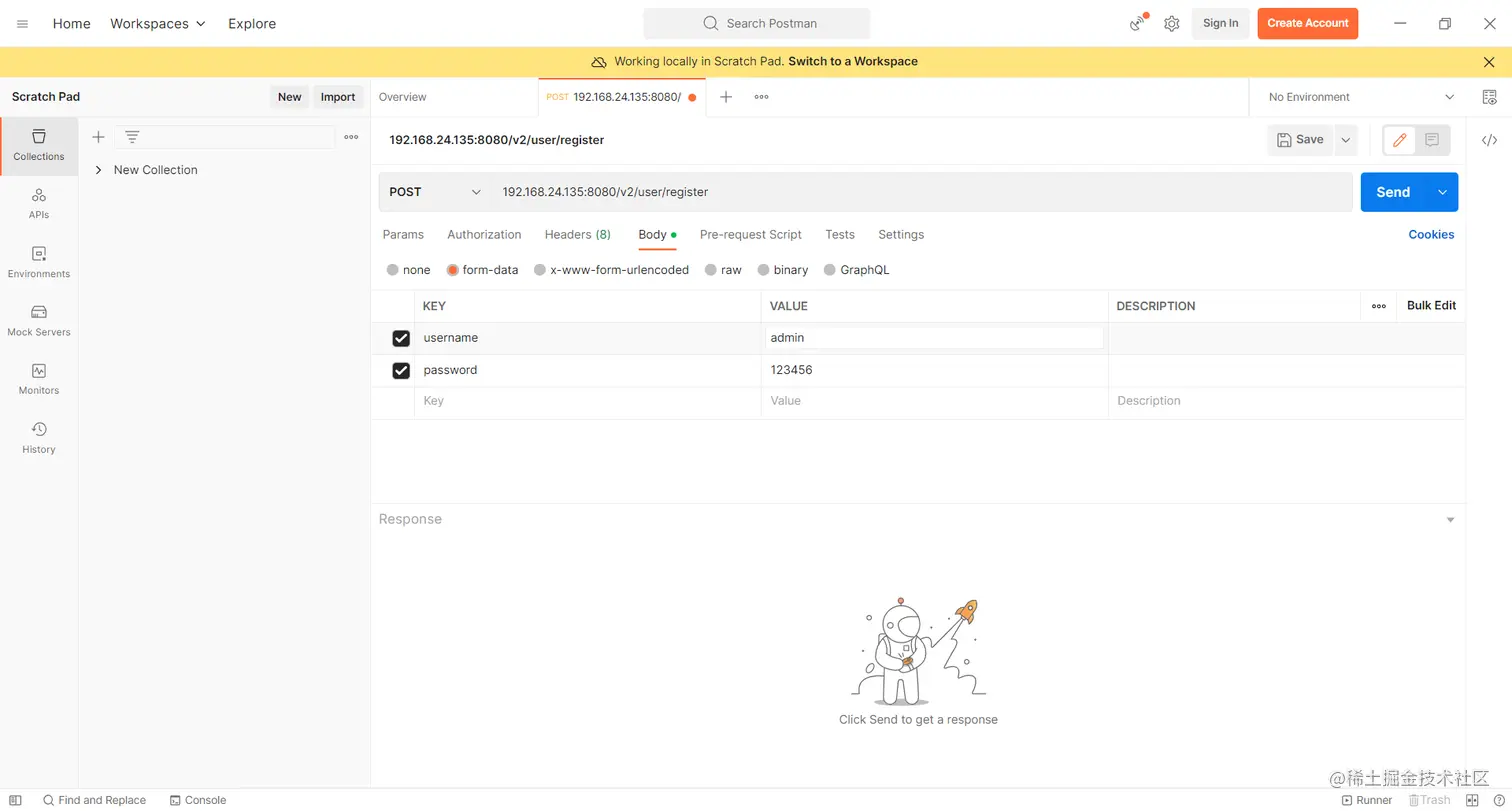Open the collections panel three-dot options
The height and width of the screenshot is (811, 1512).
point(351,137)
